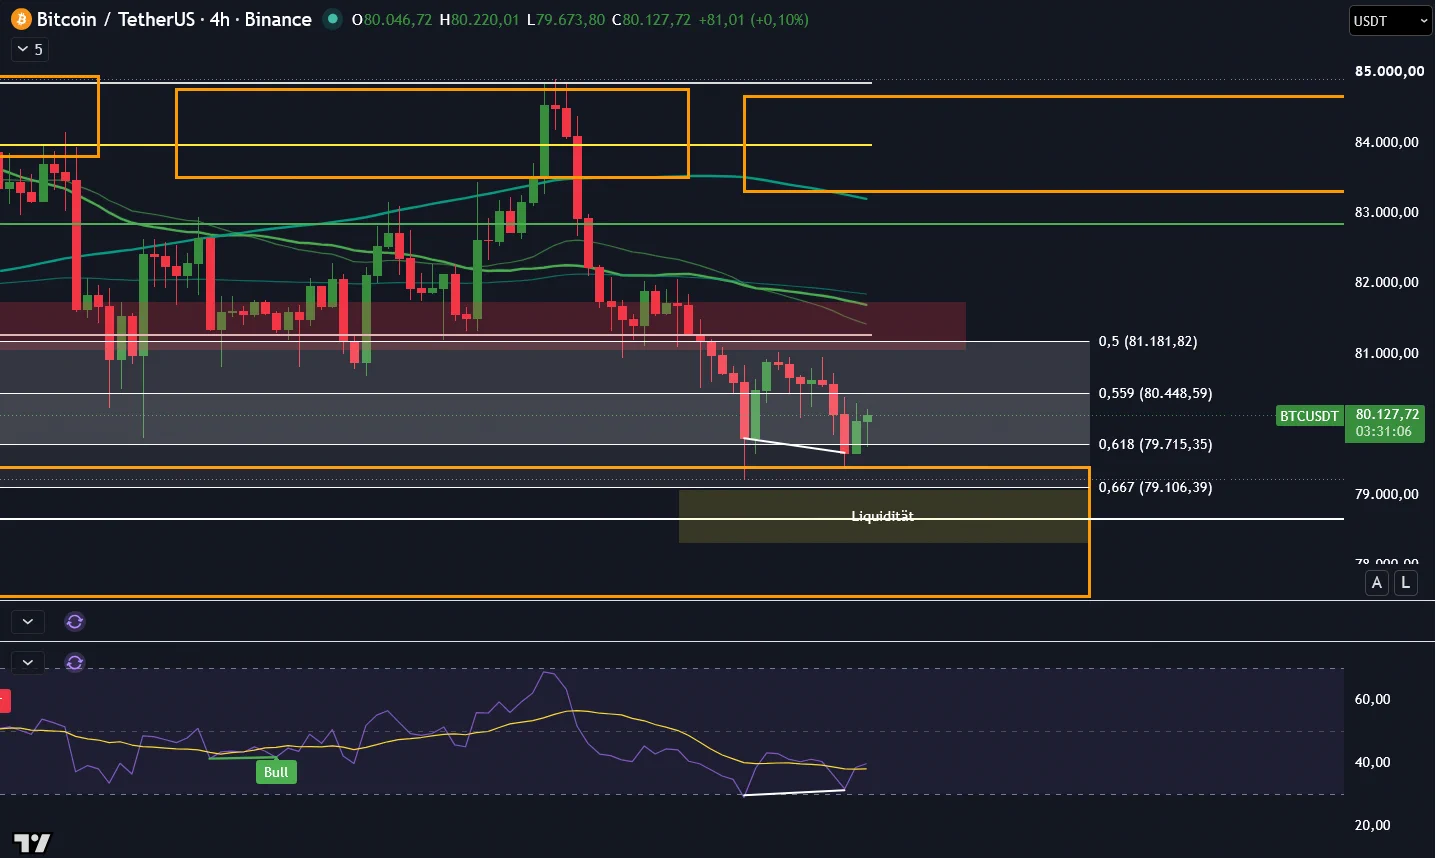Click the Bitcoin symbol icon
Screen dimensions: 1436x858
coord(21,19)
